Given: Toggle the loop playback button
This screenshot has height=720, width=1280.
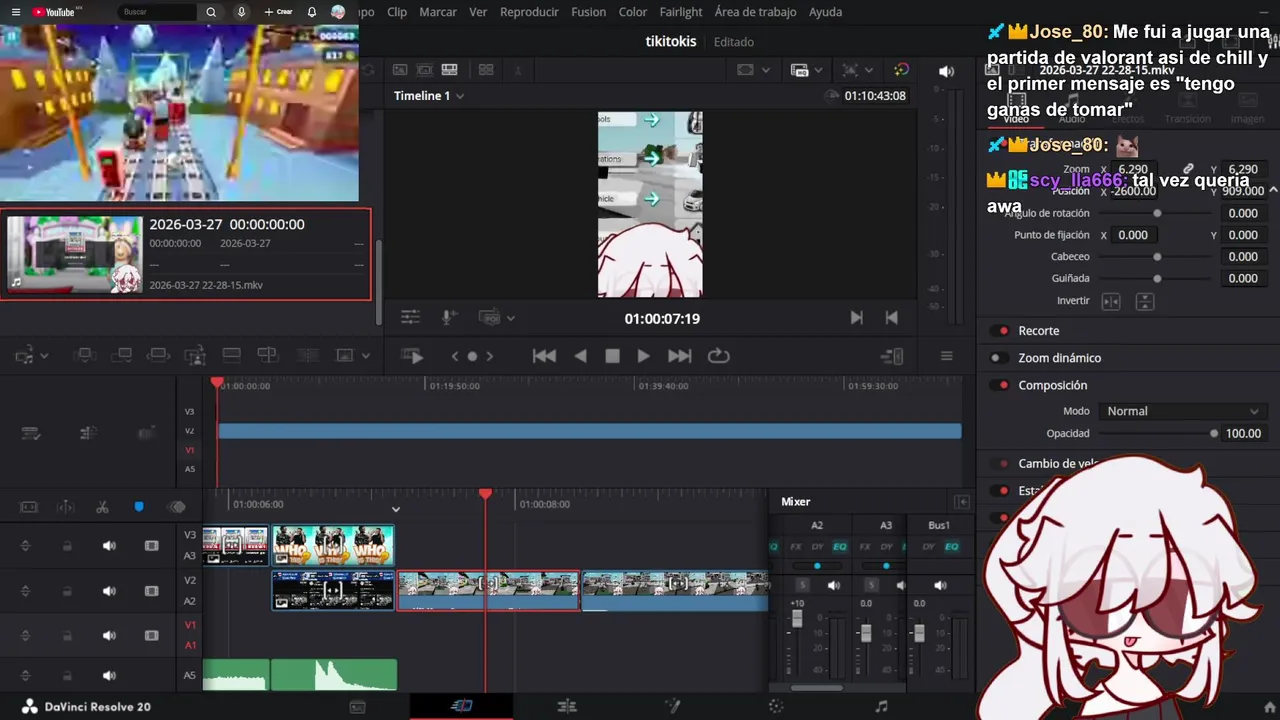Looking at the screenshot, I should [718, 356].
